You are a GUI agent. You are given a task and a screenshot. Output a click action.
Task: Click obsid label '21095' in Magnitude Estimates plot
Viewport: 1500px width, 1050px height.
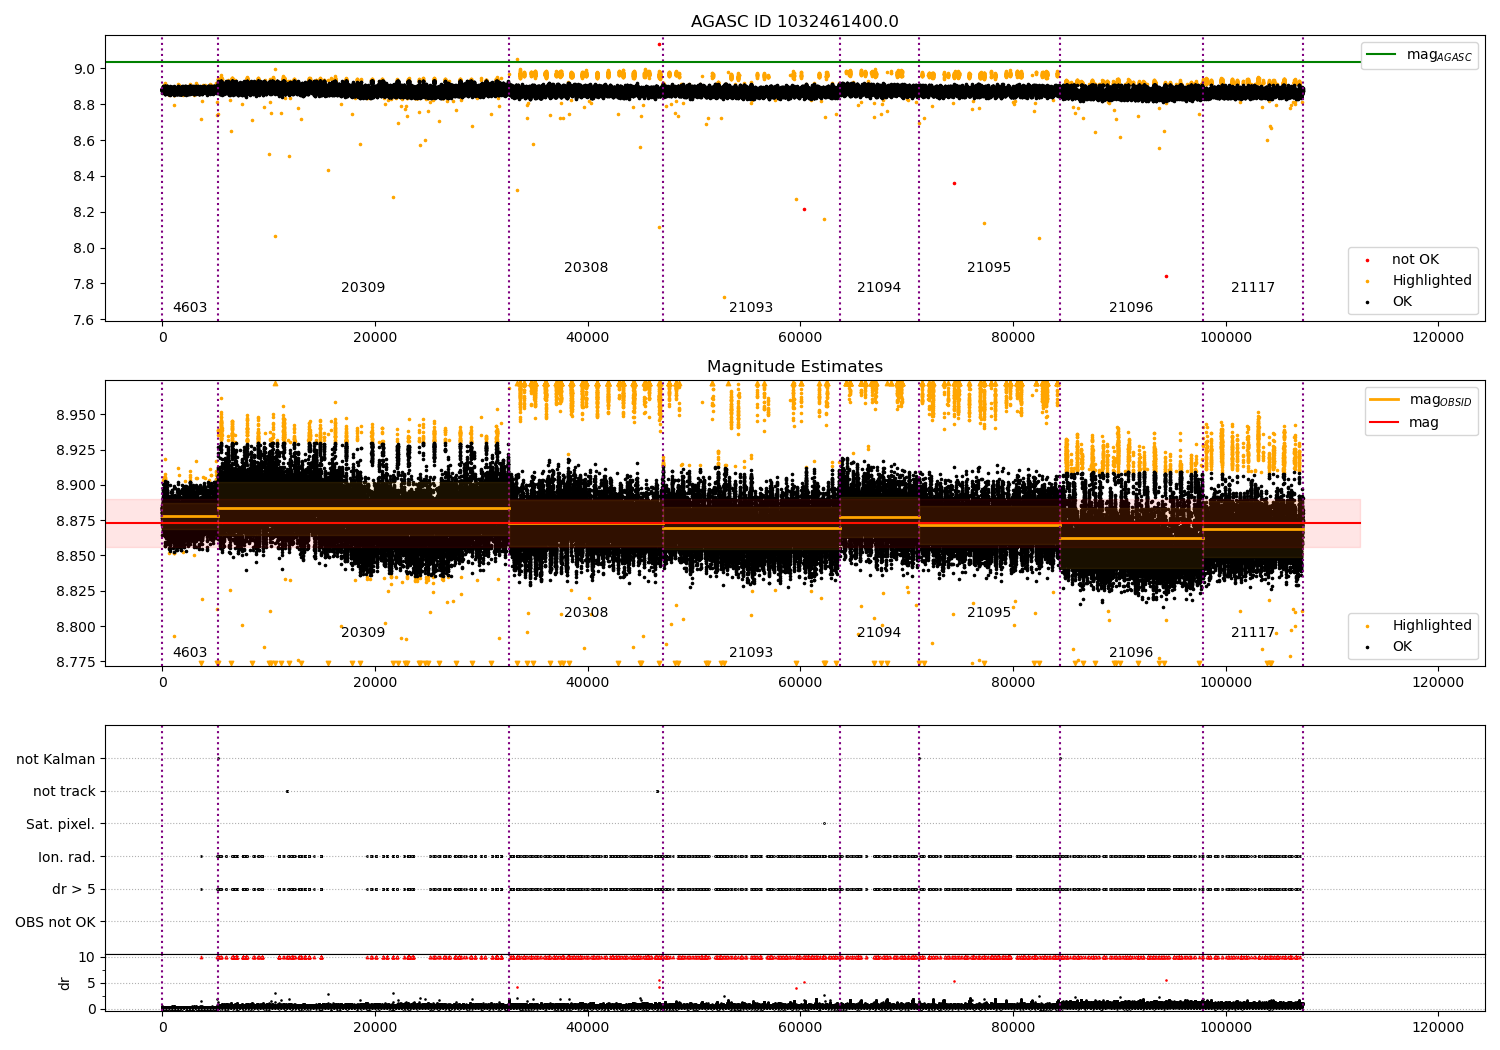click(989, 613)
